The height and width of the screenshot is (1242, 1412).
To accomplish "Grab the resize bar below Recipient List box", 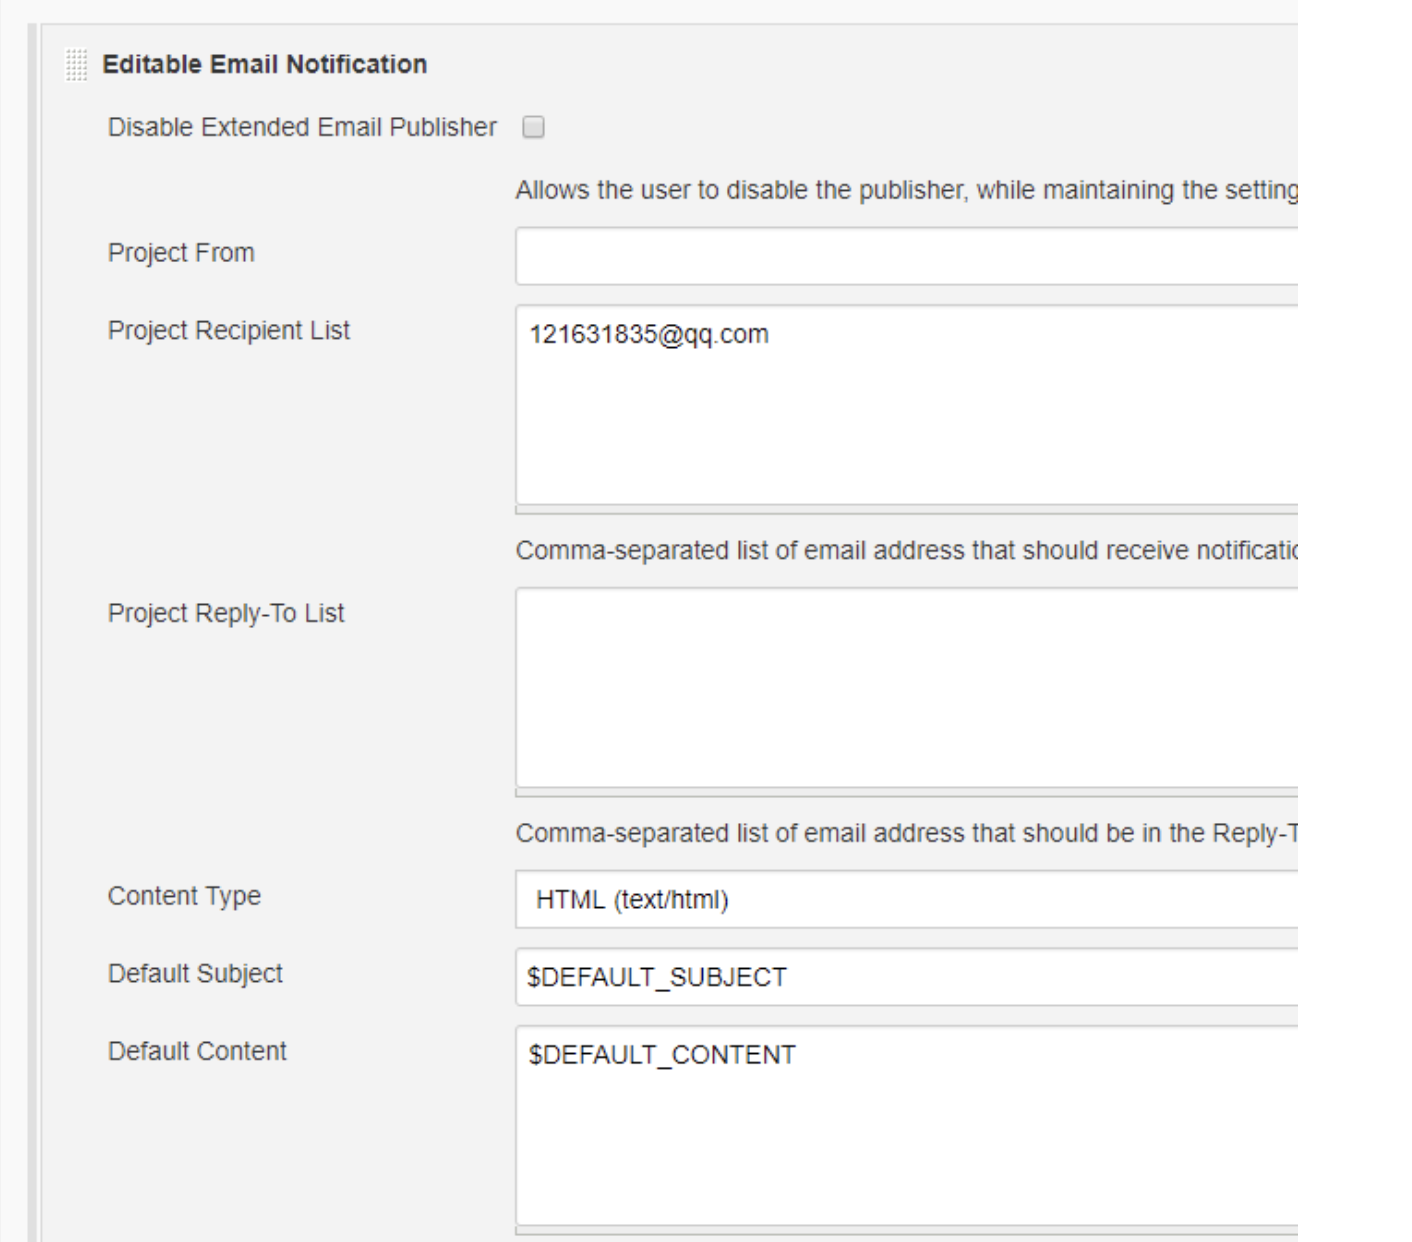I will tap(906, 510).
